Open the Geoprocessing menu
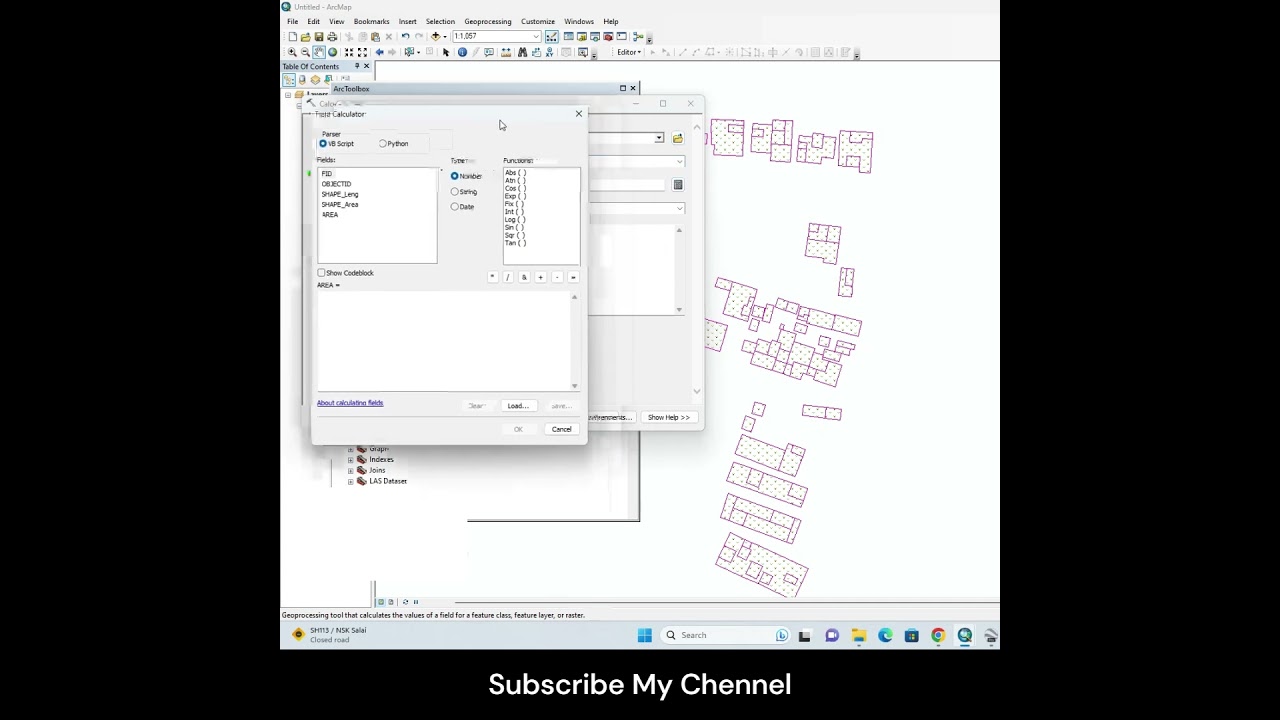Screen dimensions: 1280x720 (x=488, y=21)
